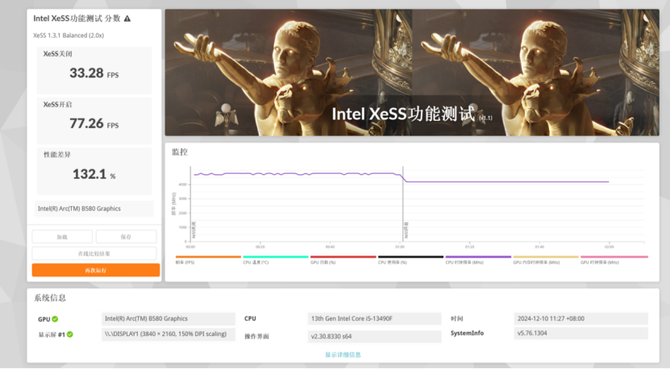Toggle the orange 帧率 (FPS) legend
The image size is (670, 369).
click(208, 260)
